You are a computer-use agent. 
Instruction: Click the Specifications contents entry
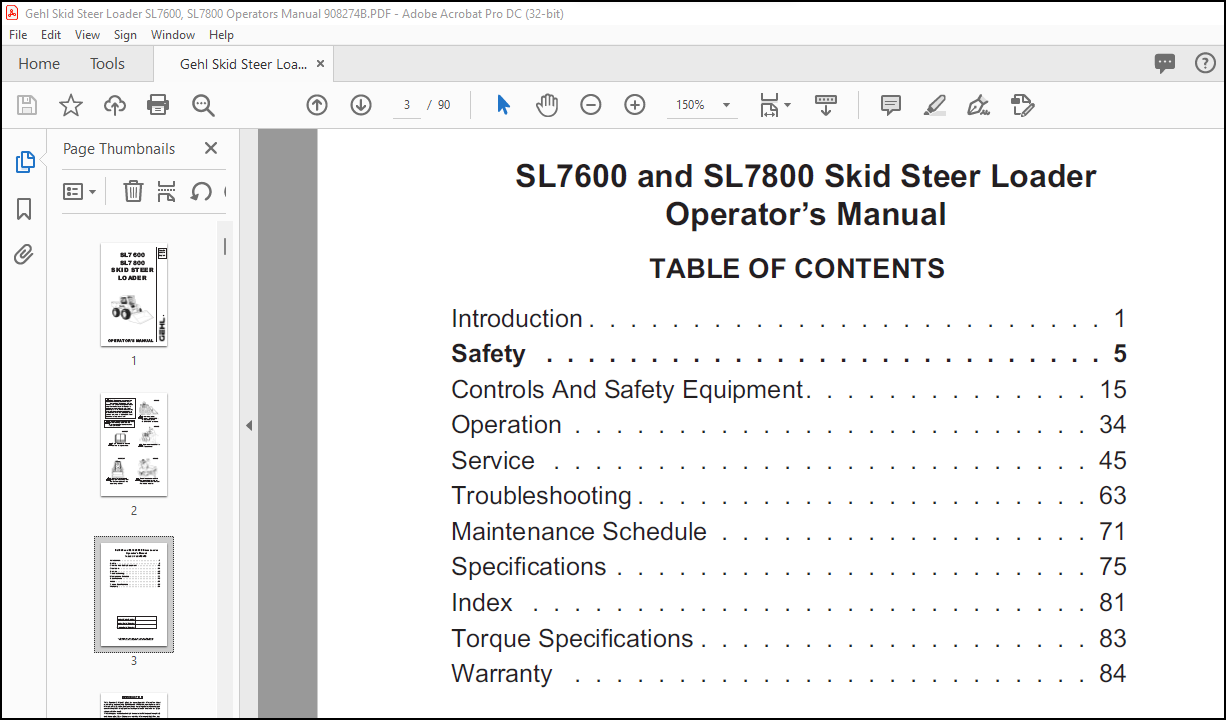point(788,567)
